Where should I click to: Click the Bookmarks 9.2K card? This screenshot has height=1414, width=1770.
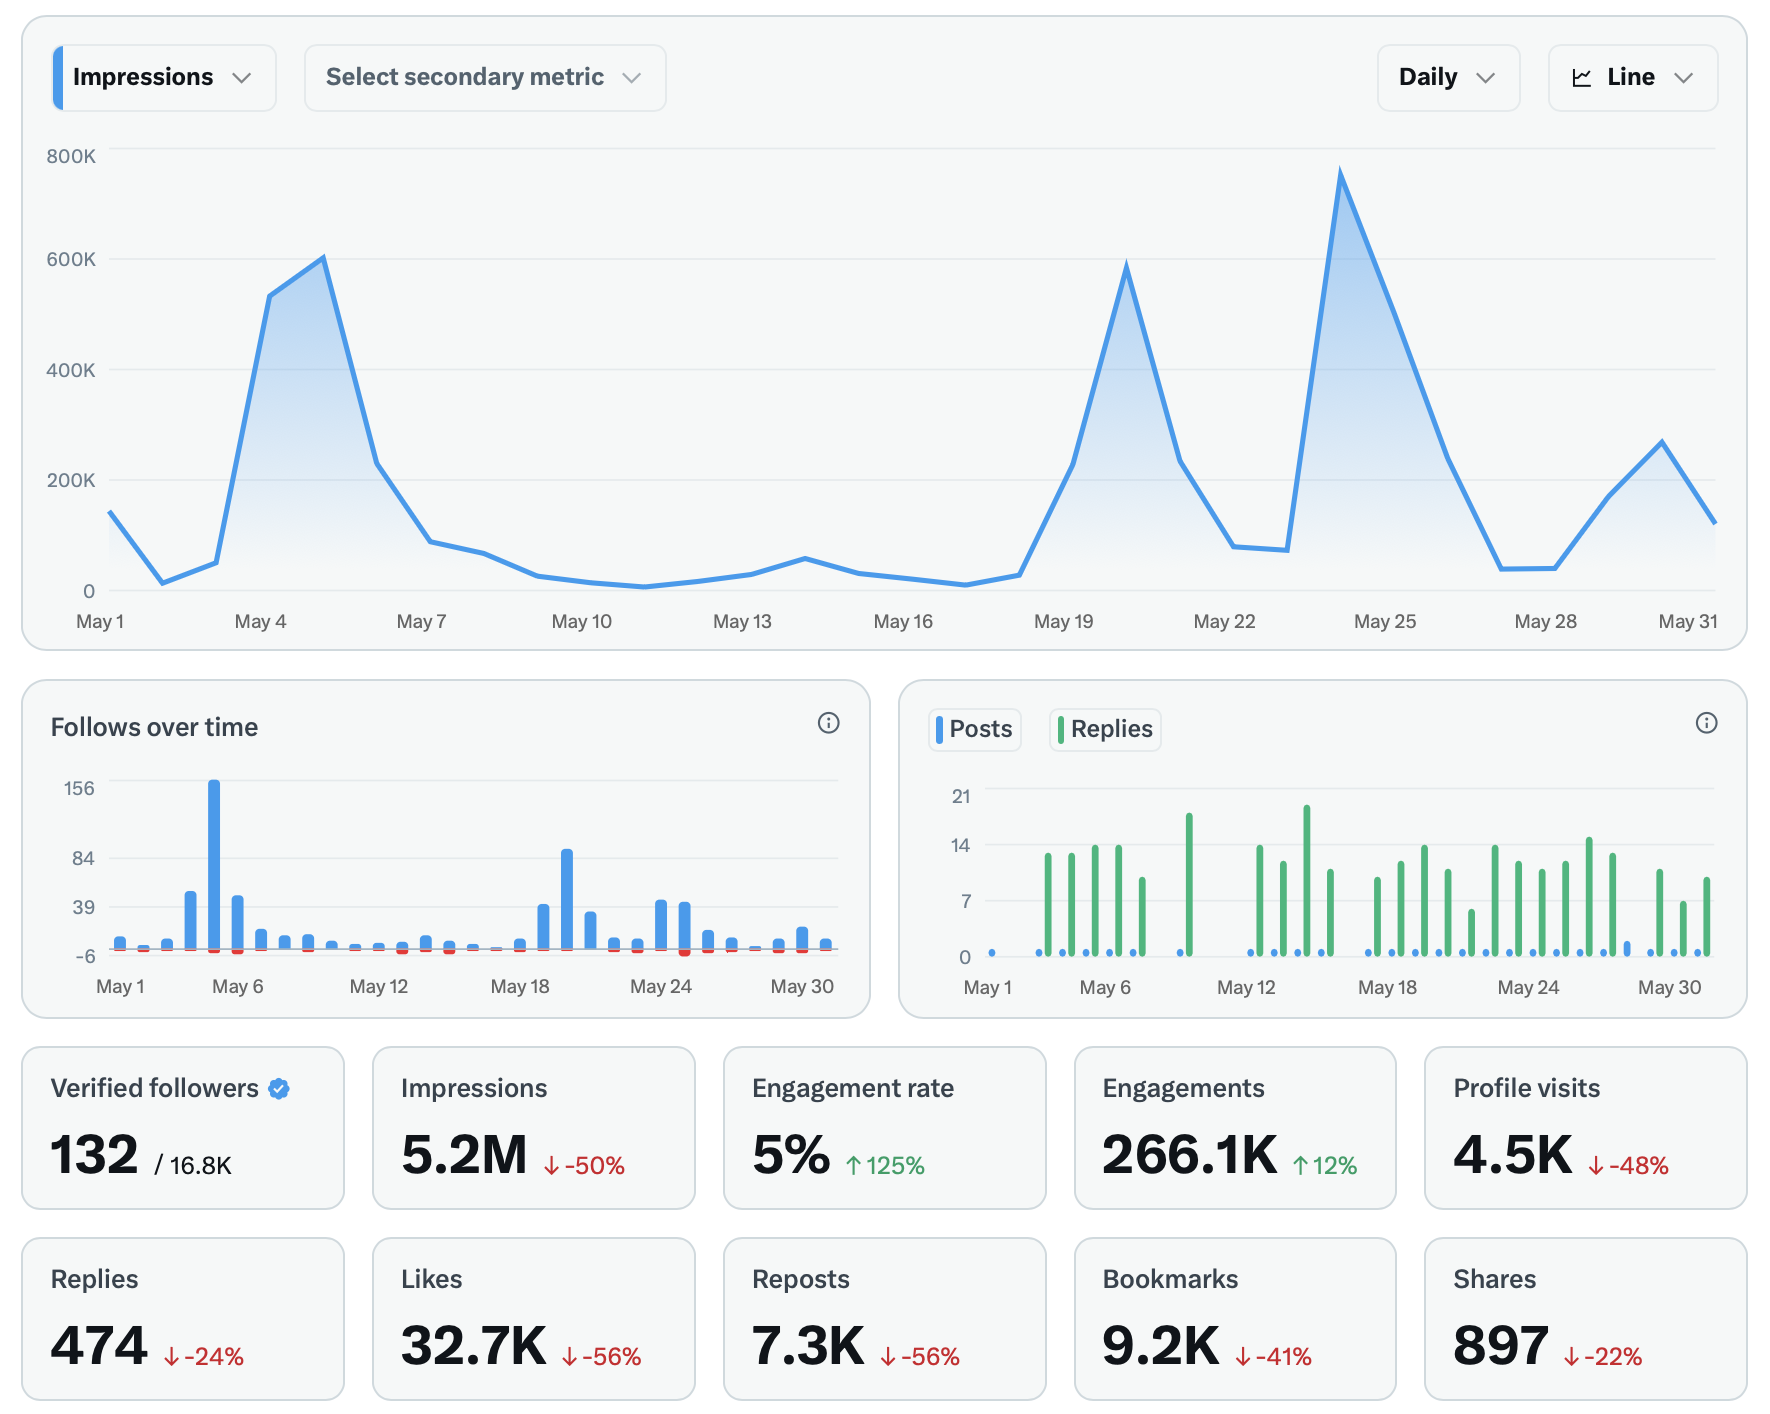[x=1234, y=1319]
